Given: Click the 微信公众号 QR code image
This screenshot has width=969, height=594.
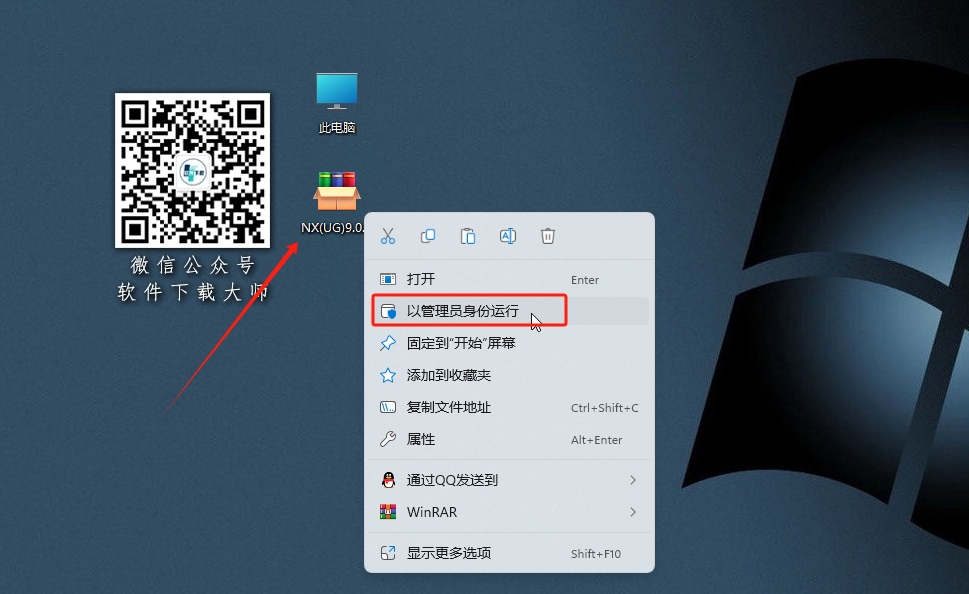Looking at the screenshot, I should point(192,170).
